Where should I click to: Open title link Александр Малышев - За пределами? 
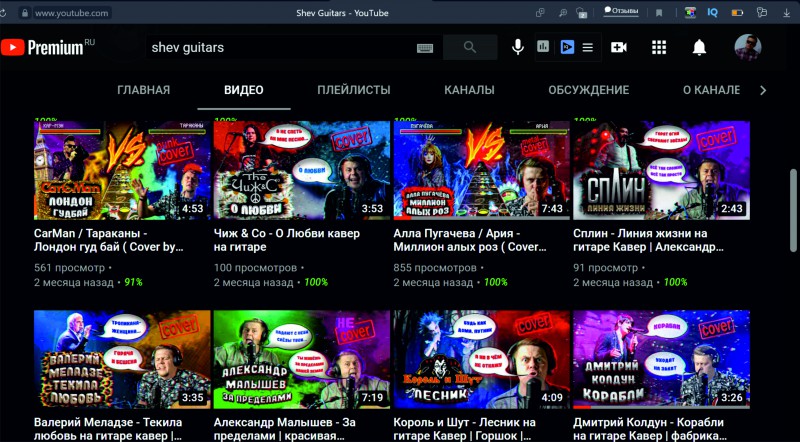point(285,429)
